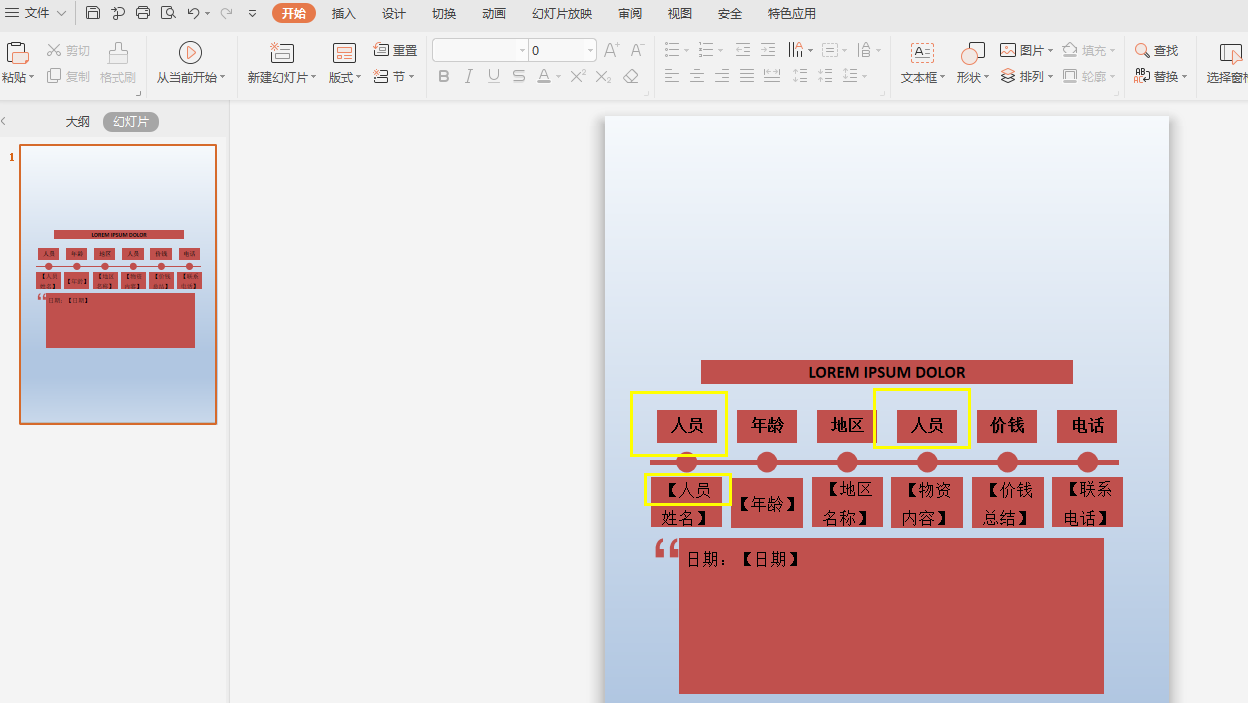
Task: Click the 文本框 text box icon
Action: coord(922,53)
